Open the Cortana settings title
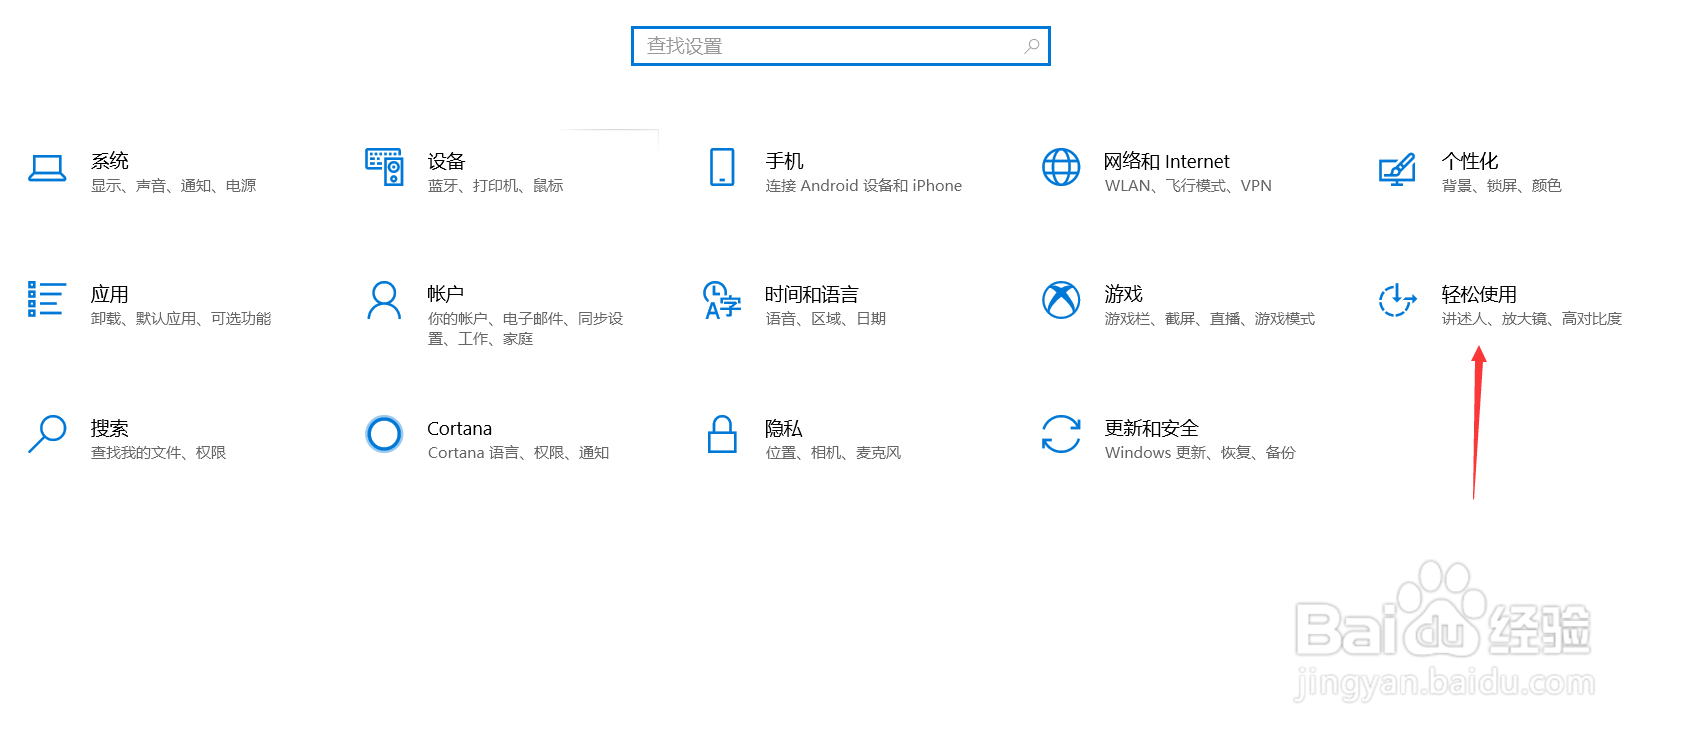The image size is (1687, 740). point(460,428)
